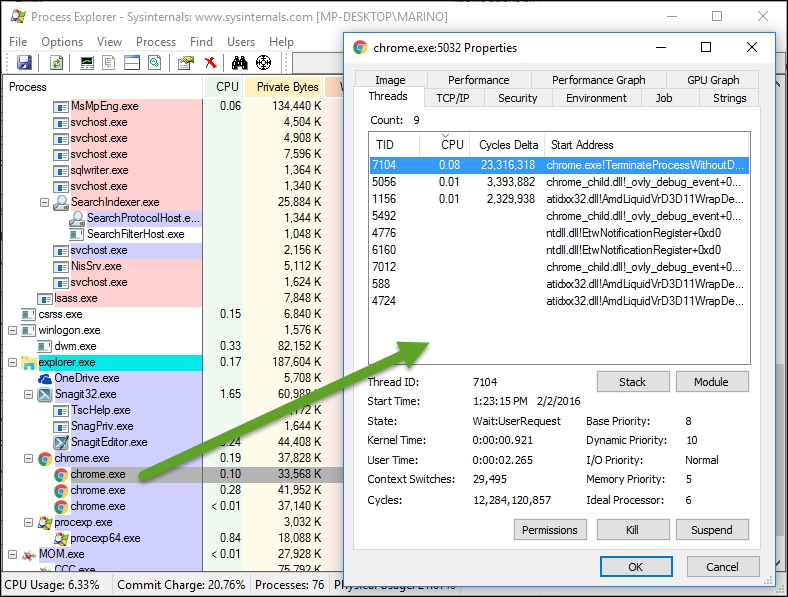
Task: Click the OneDrive.exe cloud icon
Action: pos(45,378)
